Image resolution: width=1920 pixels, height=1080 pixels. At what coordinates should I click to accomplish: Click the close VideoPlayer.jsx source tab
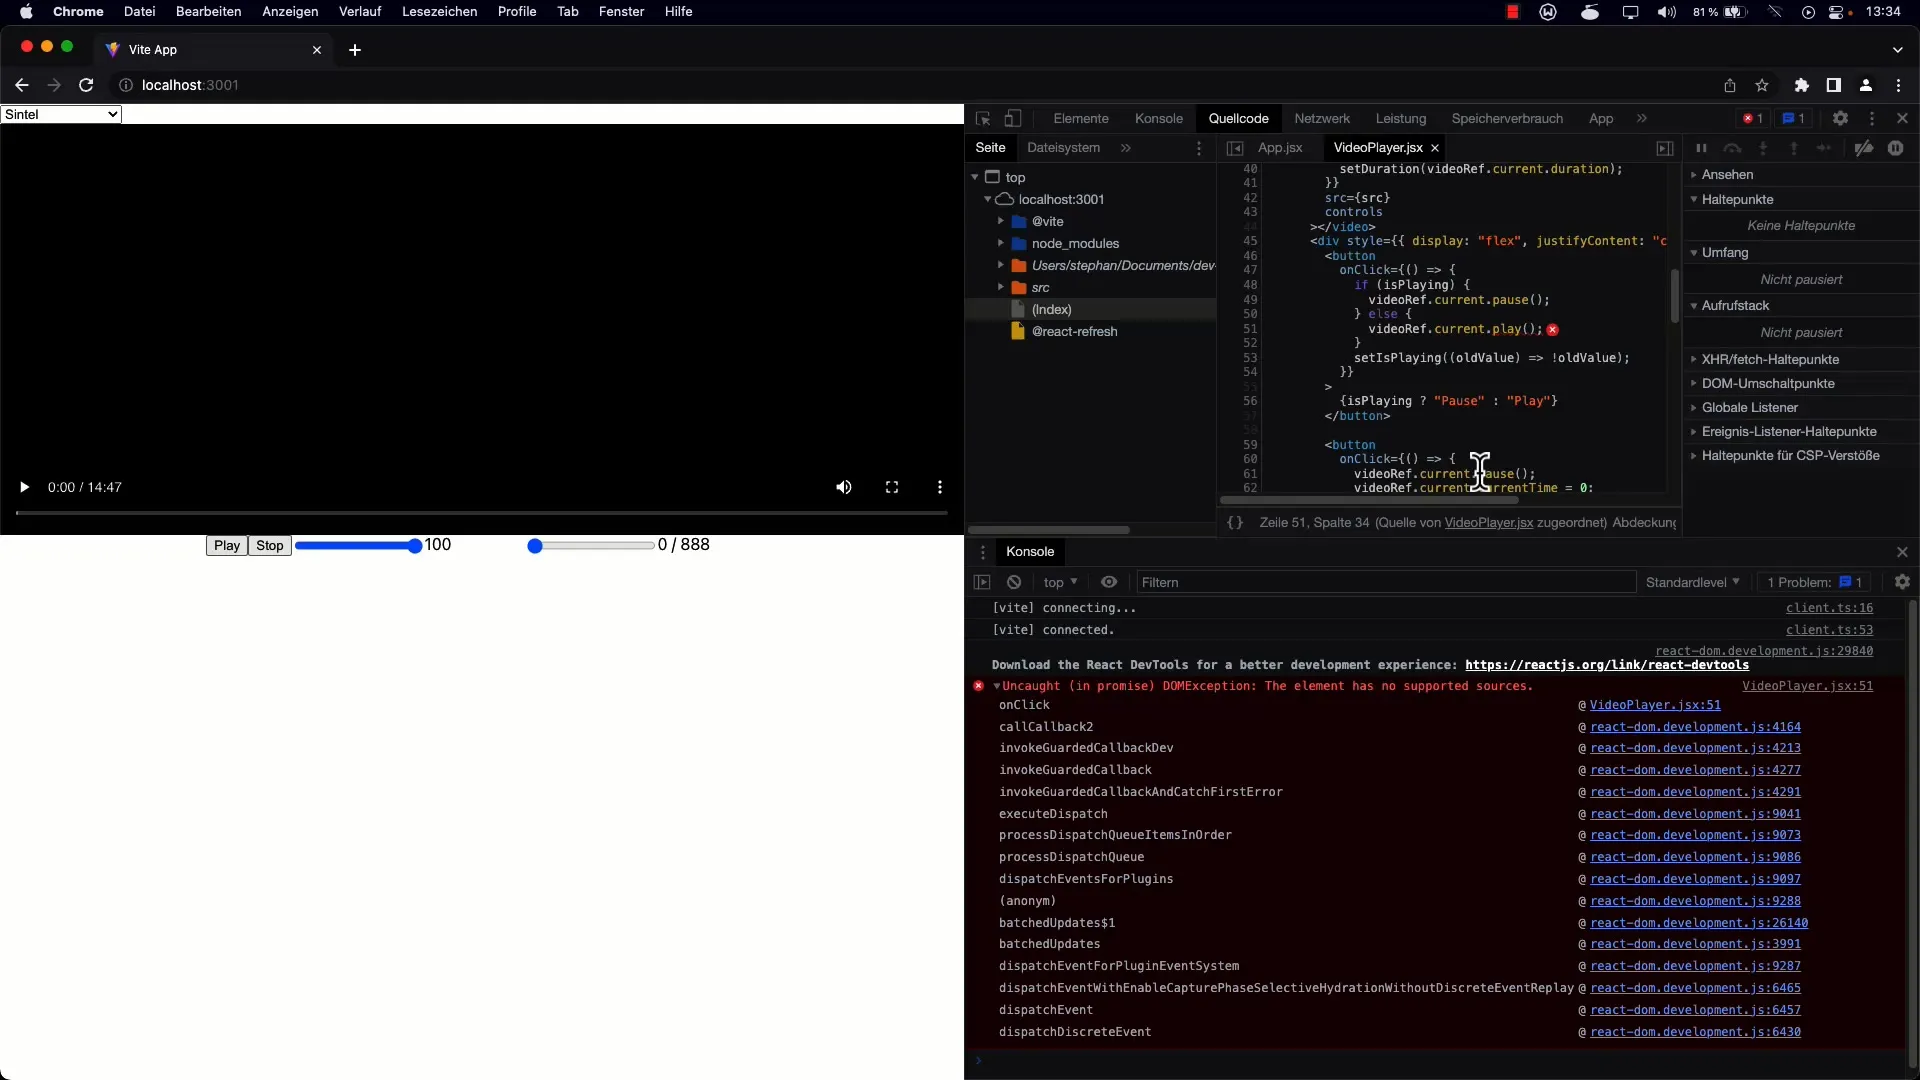coord(1435,146)
